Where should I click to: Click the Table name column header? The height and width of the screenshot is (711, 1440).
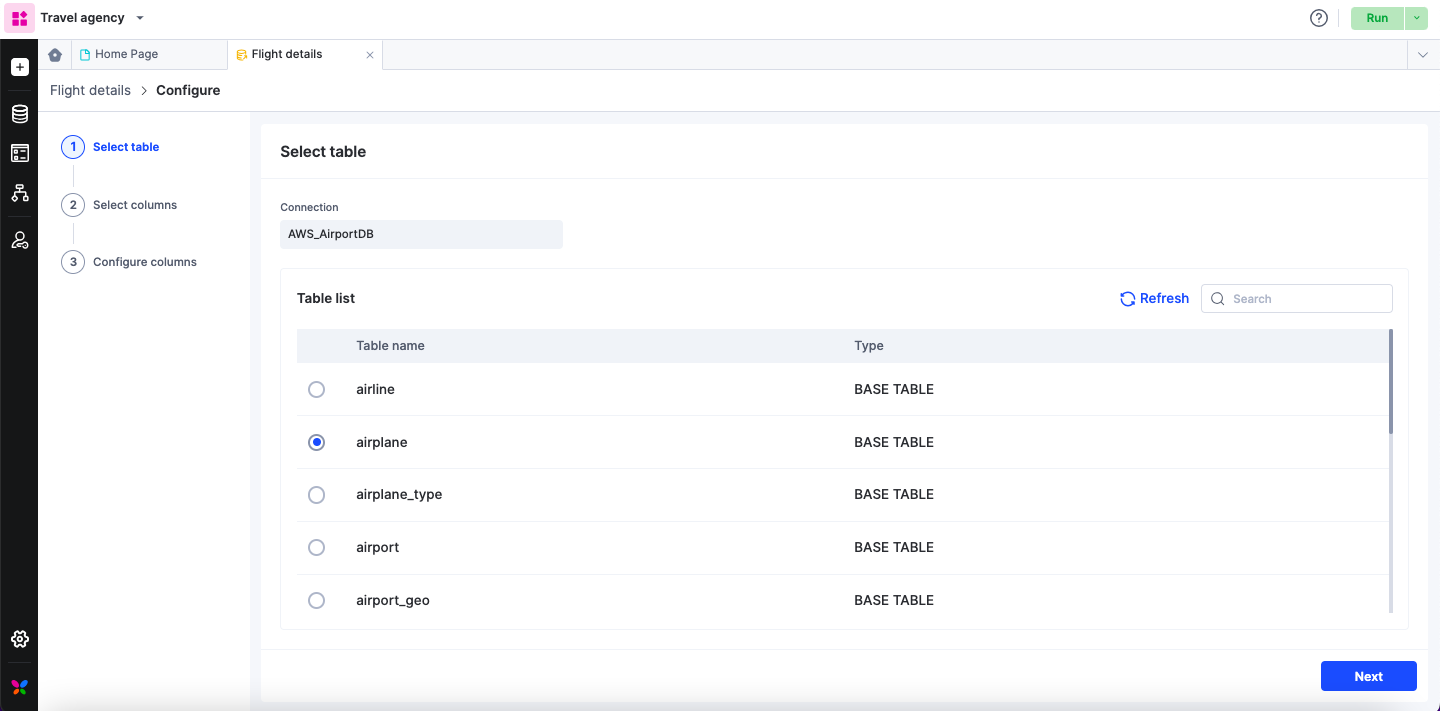(x=390, y=346)
